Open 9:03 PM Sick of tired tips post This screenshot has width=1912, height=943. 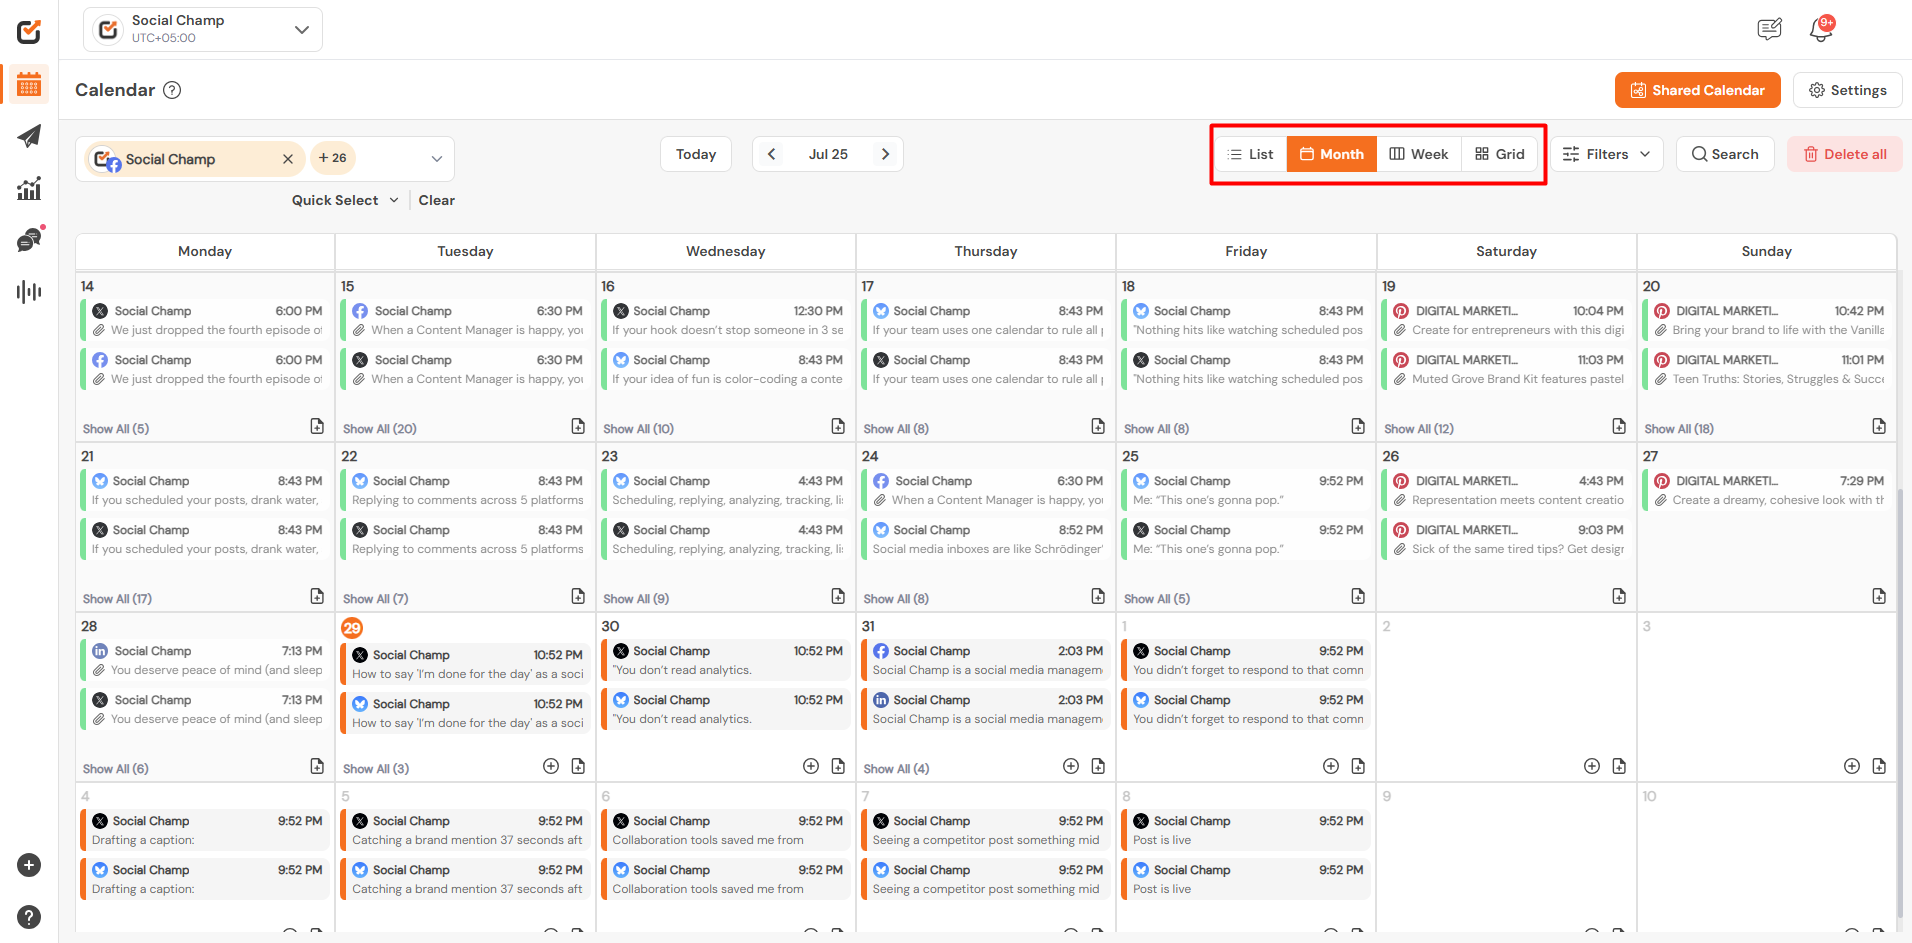(1507, 539)
